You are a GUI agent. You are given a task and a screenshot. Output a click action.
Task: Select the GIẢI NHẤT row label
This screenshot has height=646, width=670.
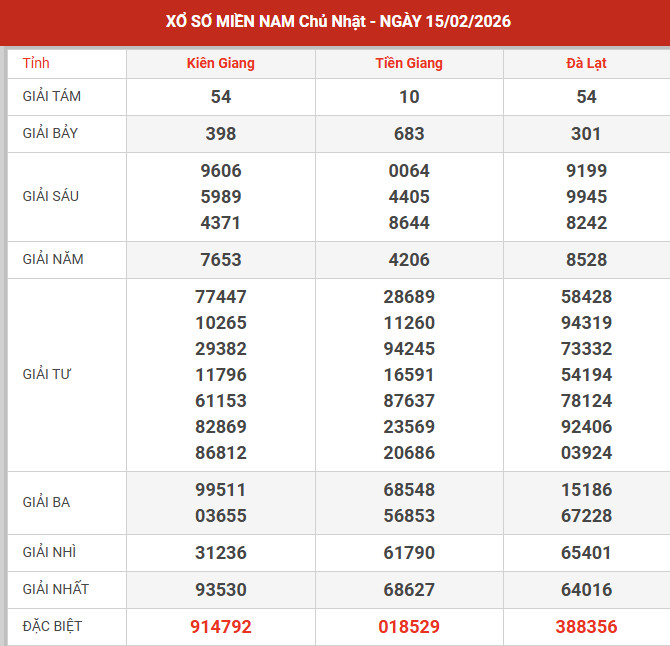tap(55, 589)
